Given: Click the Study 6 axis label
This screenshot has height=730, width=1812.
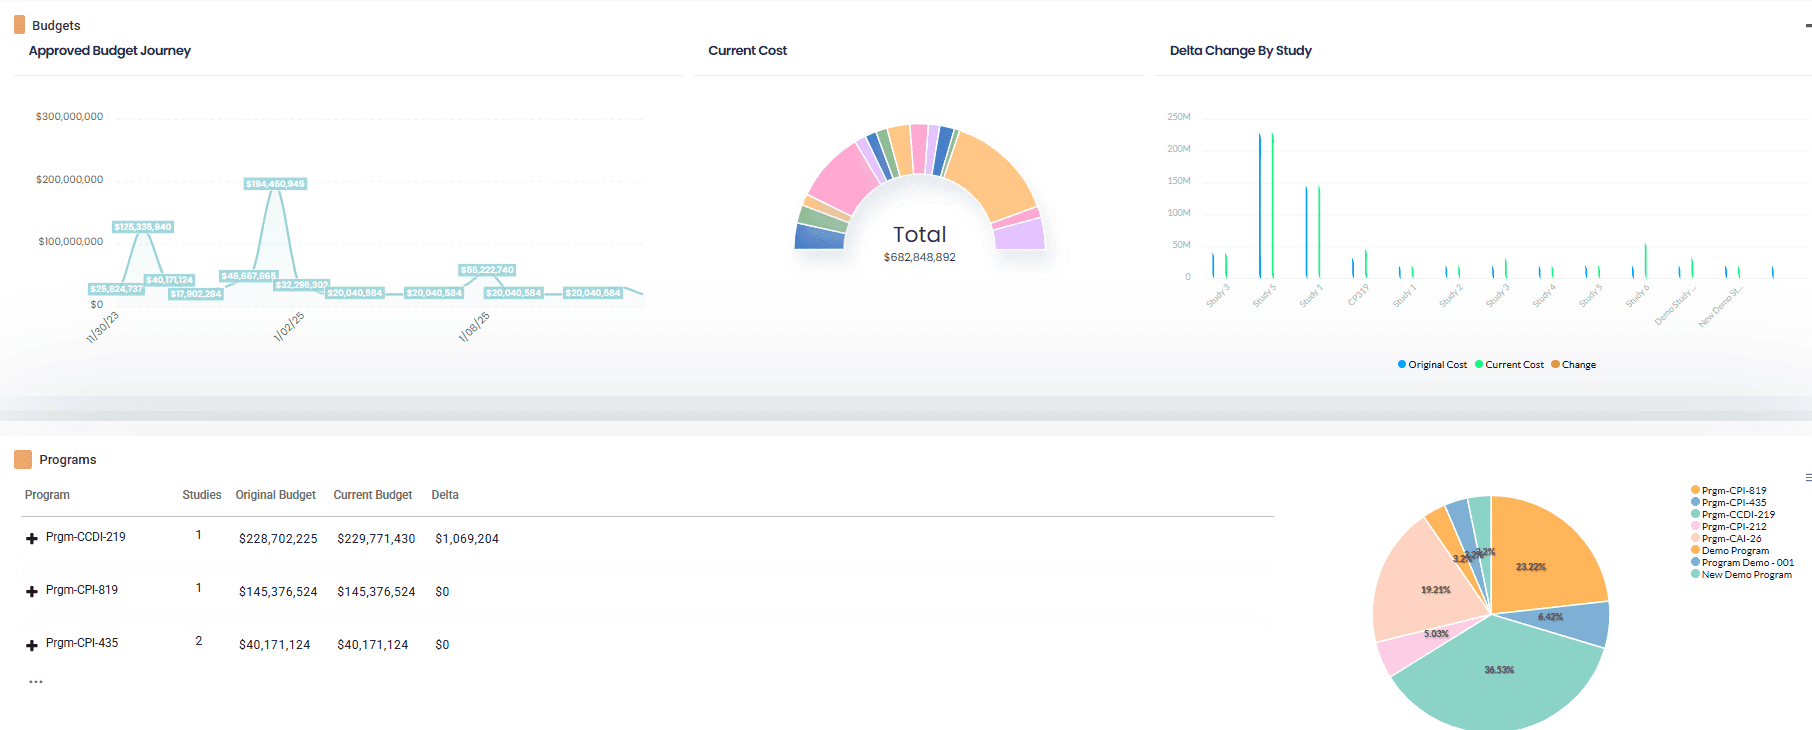Looking at the screenshot, I should [x=1637, y=296].
